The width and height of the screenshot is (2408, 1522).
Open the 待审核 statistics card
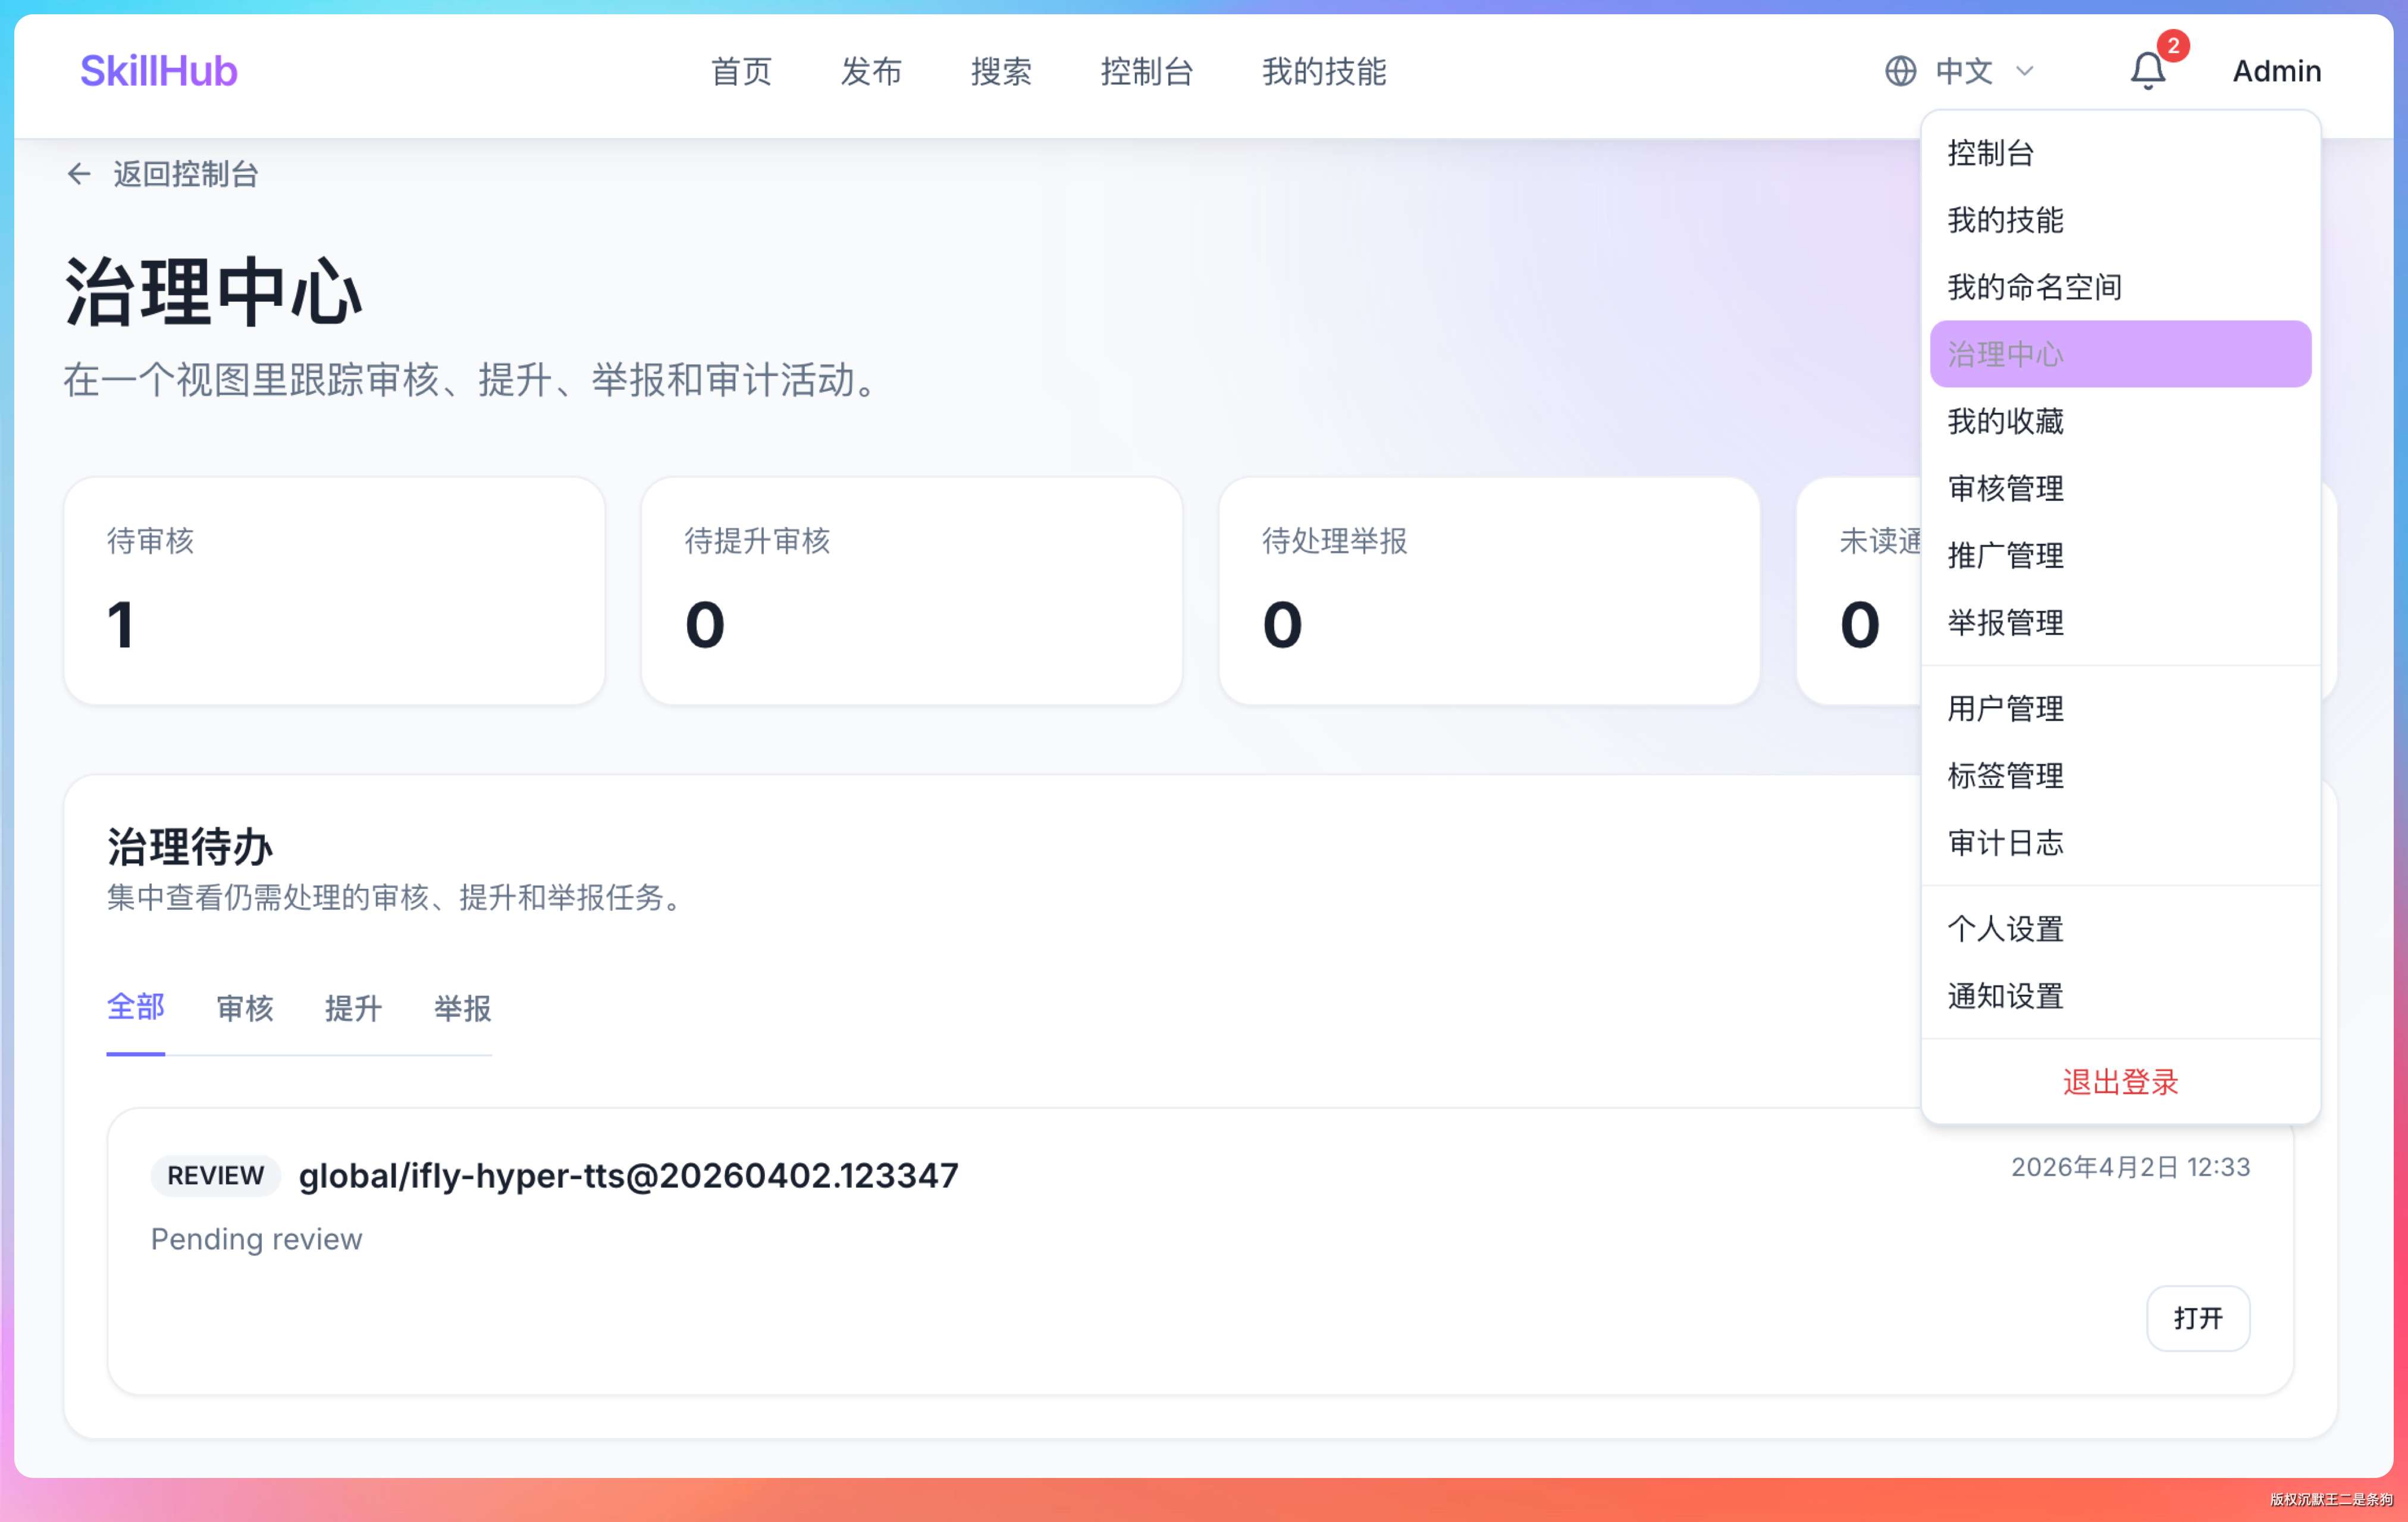click(x=334, y=590)
